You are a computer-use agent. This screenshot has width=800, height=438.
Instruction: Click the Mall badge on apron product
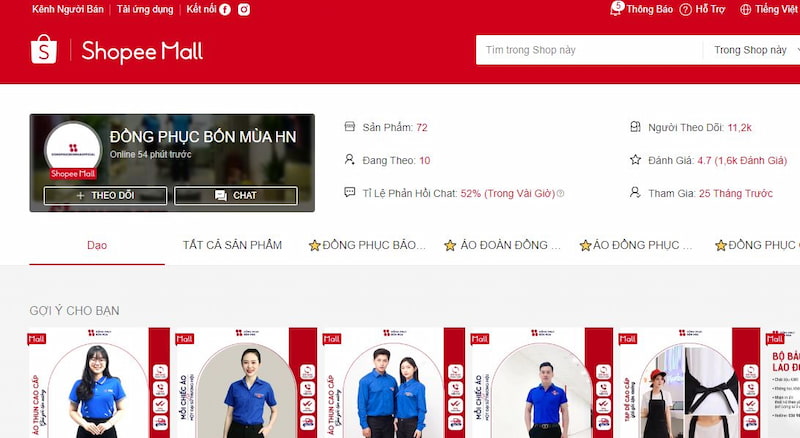point(627,339)
